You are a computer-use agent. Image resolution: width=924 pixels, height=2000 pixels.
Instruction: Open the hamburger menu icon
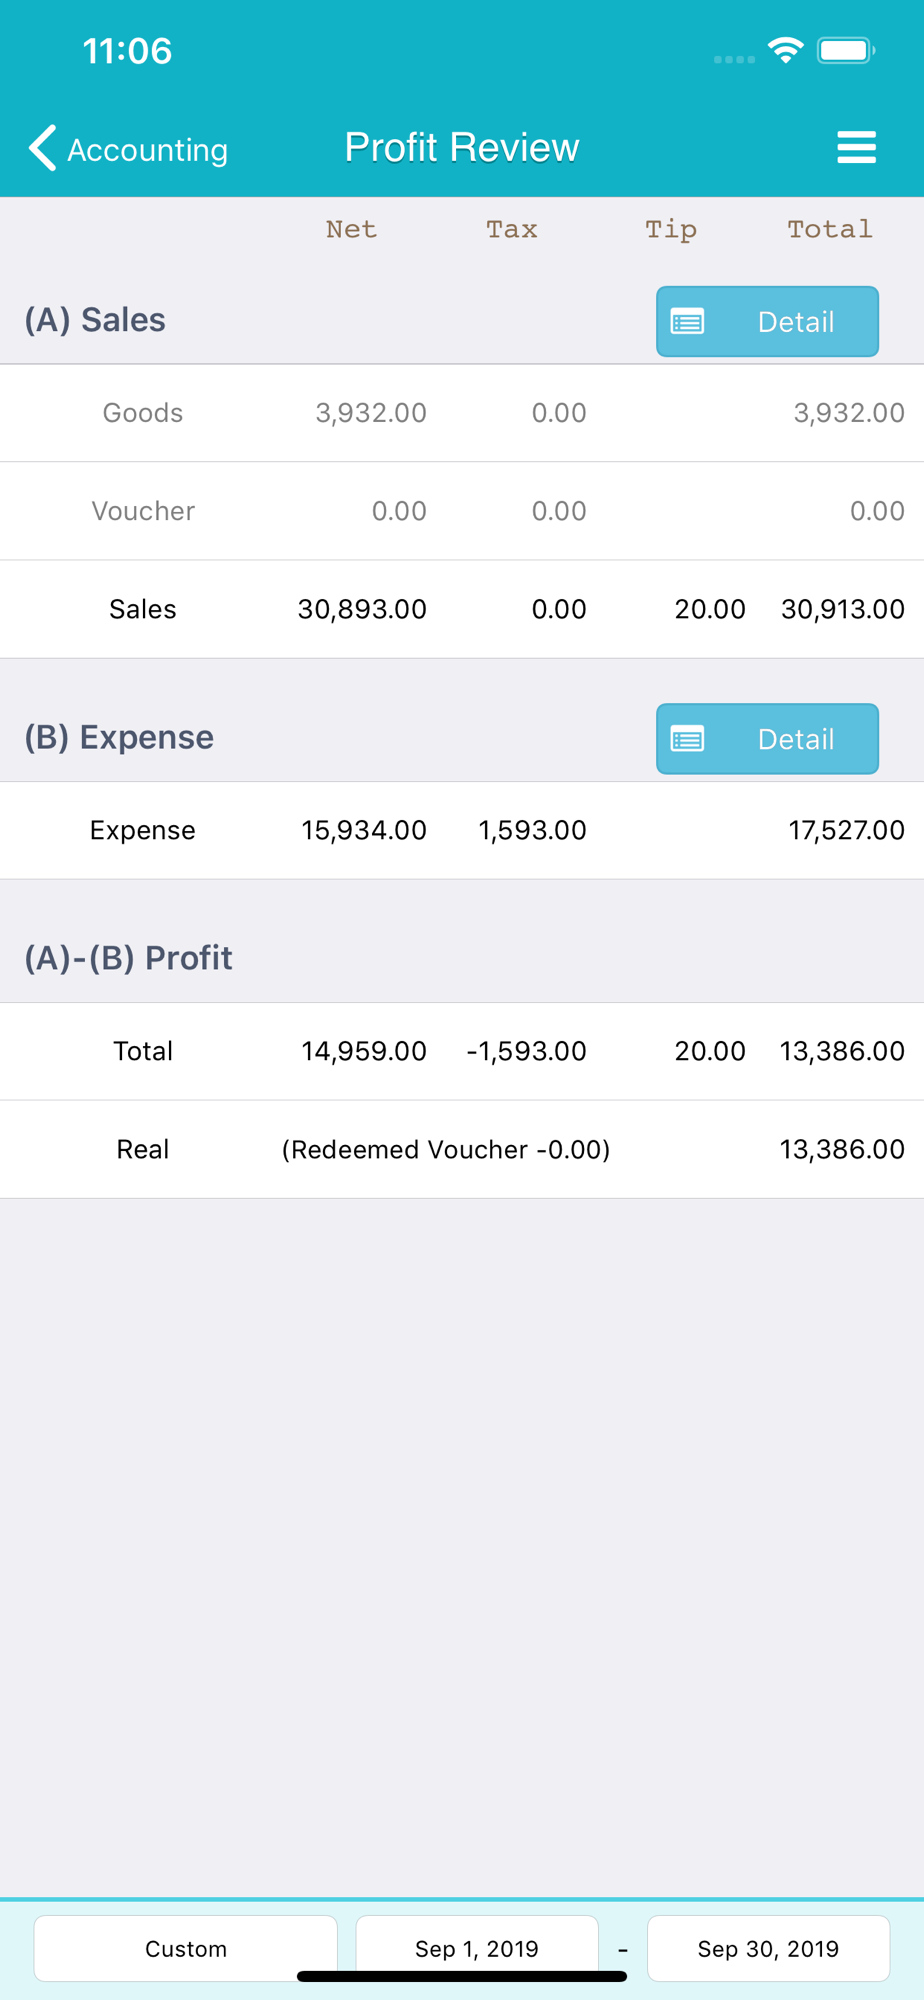(x=856, y=147)
